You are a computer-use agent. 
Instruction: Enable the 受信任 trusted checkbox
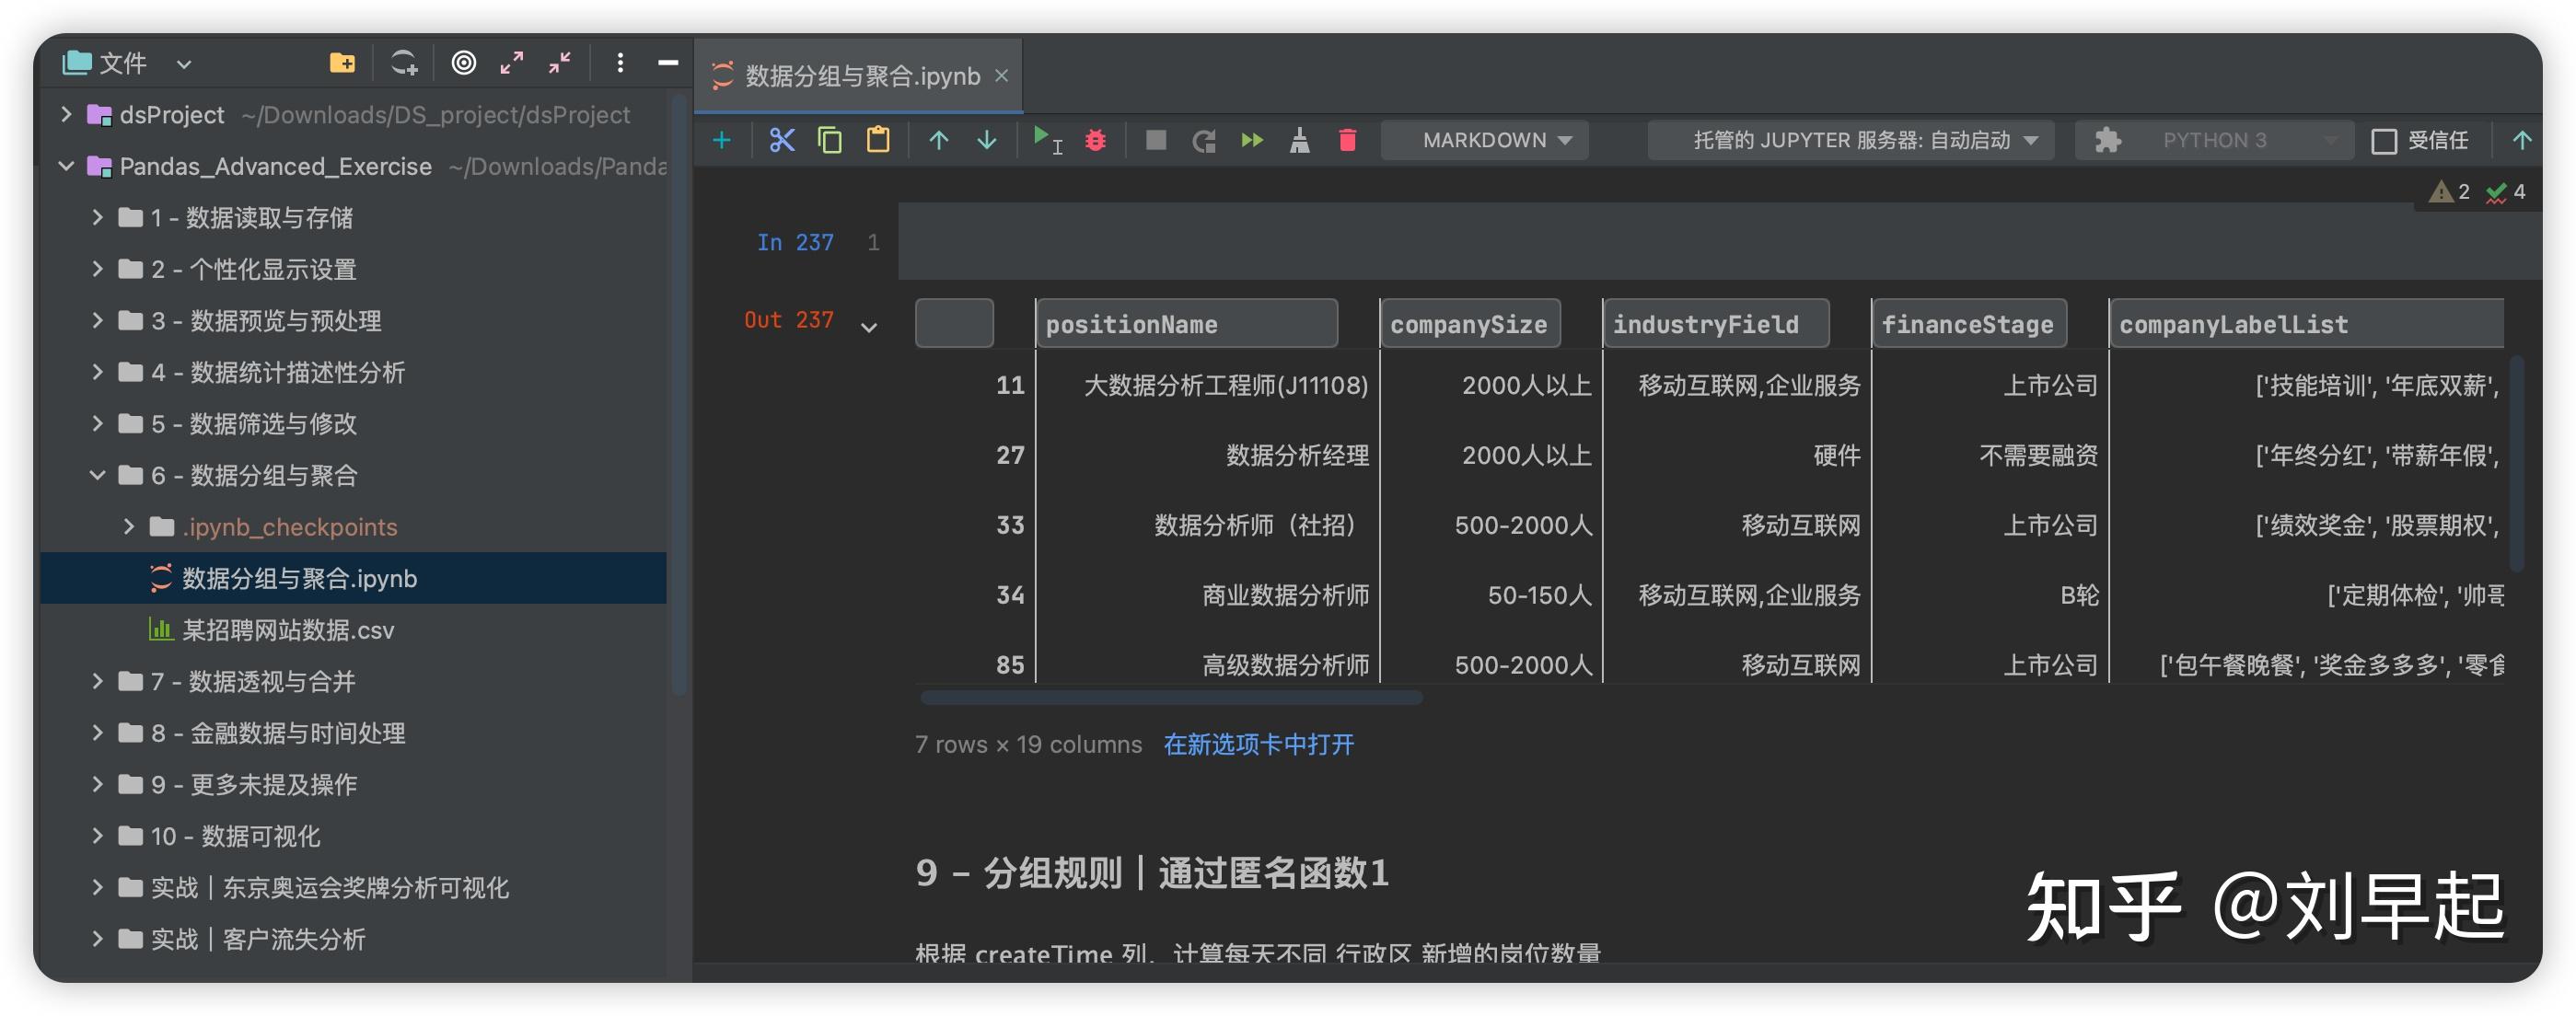pyautogui.click(x=2385, y=140)
